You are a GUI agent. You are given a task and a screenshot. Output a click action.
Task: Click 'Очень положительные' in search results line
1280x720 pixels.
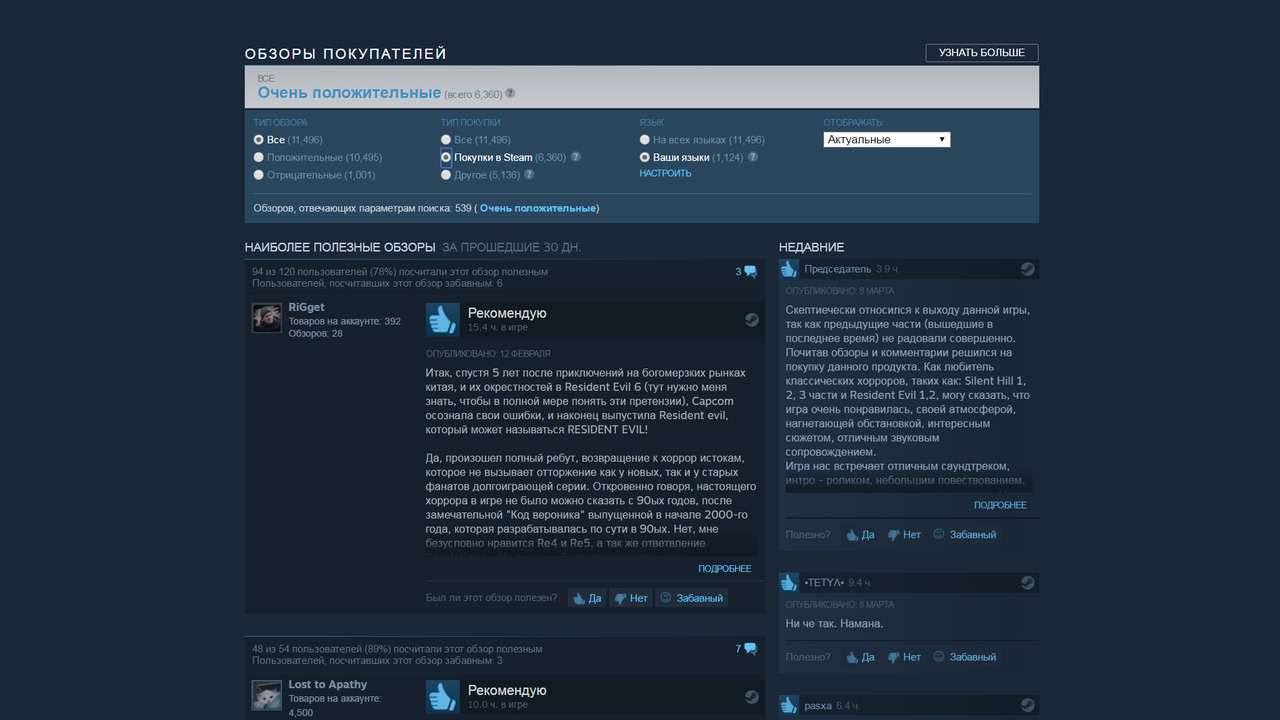tap(538, 208)
